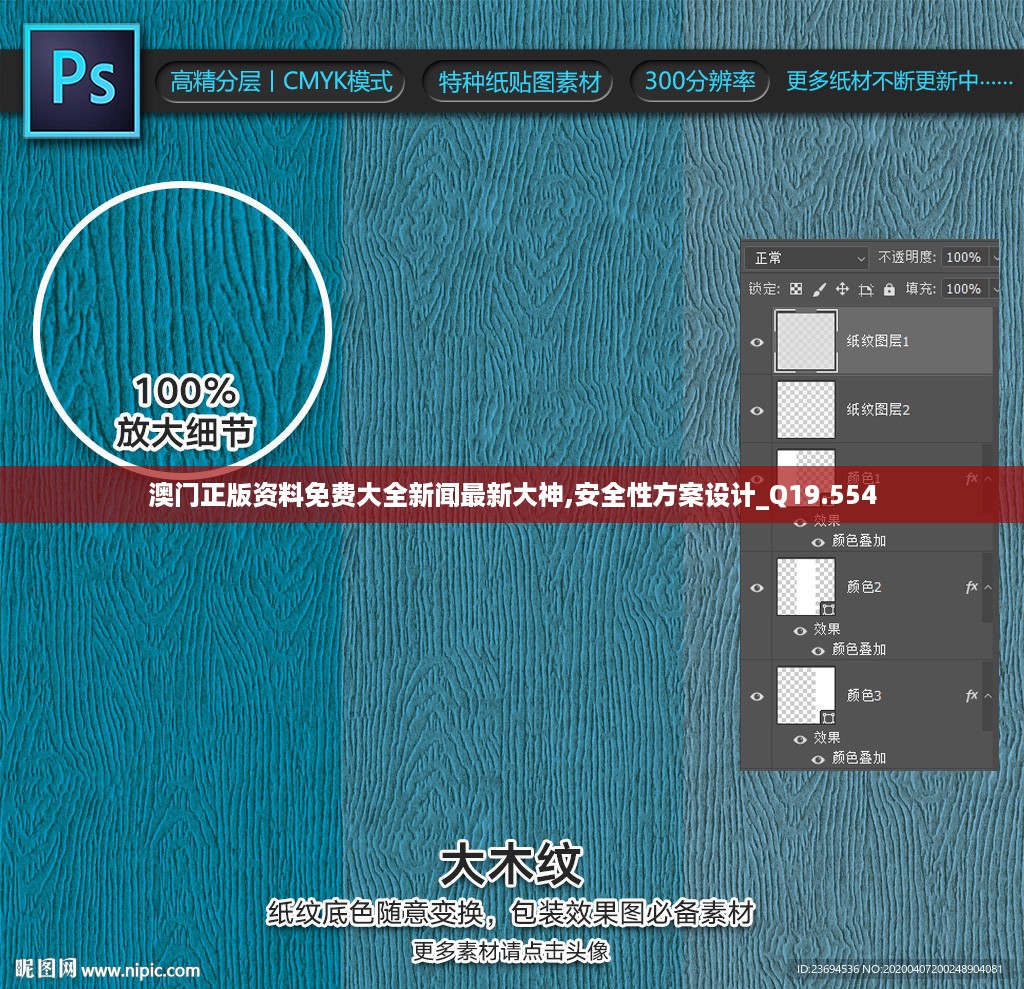Hide the 纸纹图层1 layer
The width and height of the screenshot is (1024, 989).
[757, 342]
